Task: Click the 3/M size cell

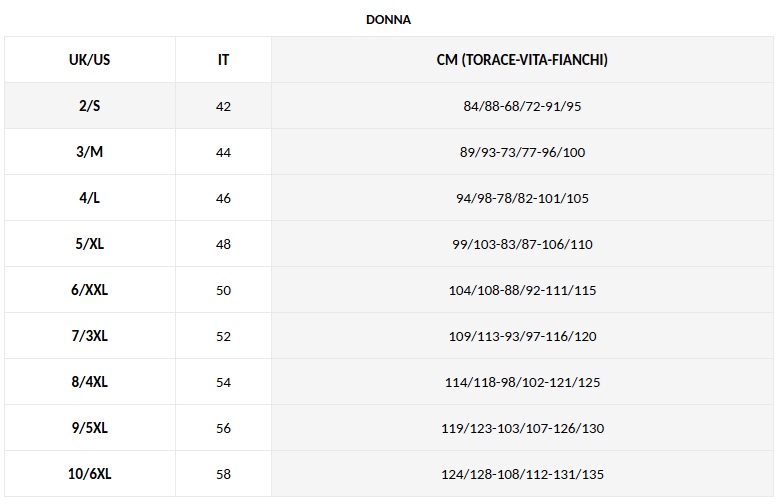Action: tap(90, 152)
